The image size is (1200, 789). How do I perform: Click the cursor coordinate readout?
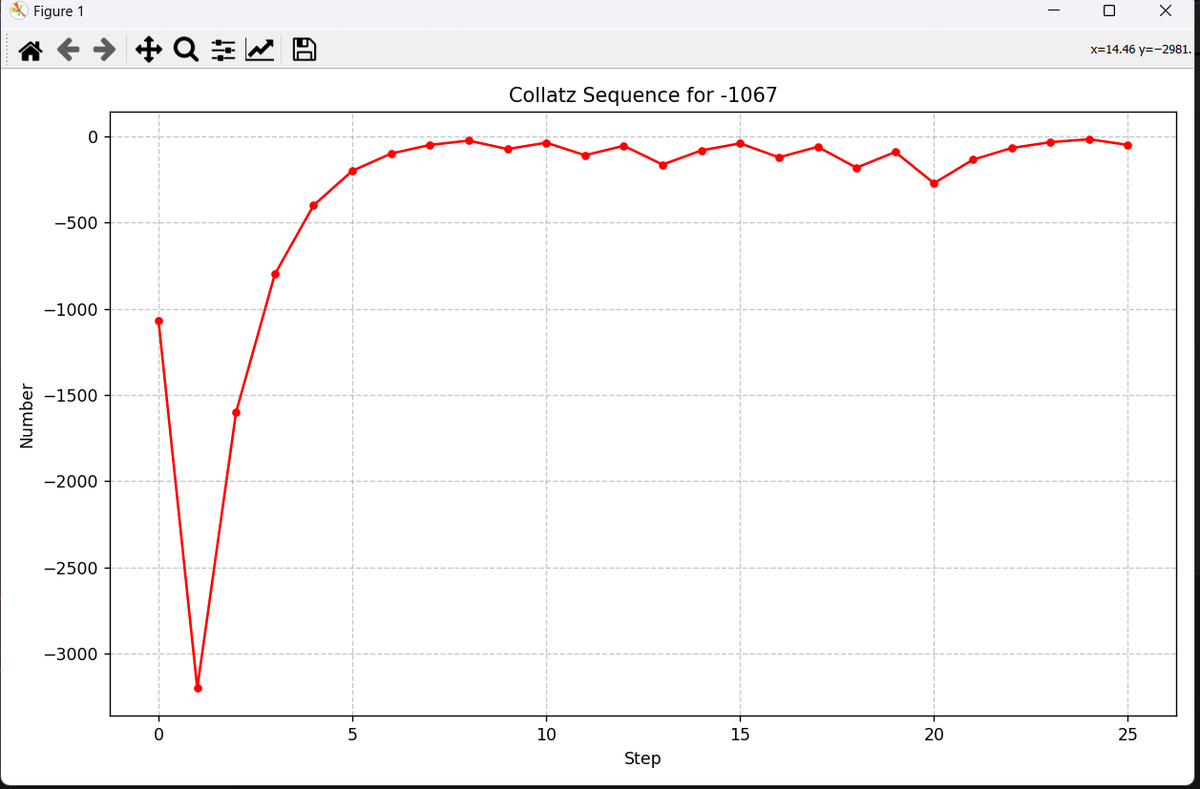point(1142,48)
